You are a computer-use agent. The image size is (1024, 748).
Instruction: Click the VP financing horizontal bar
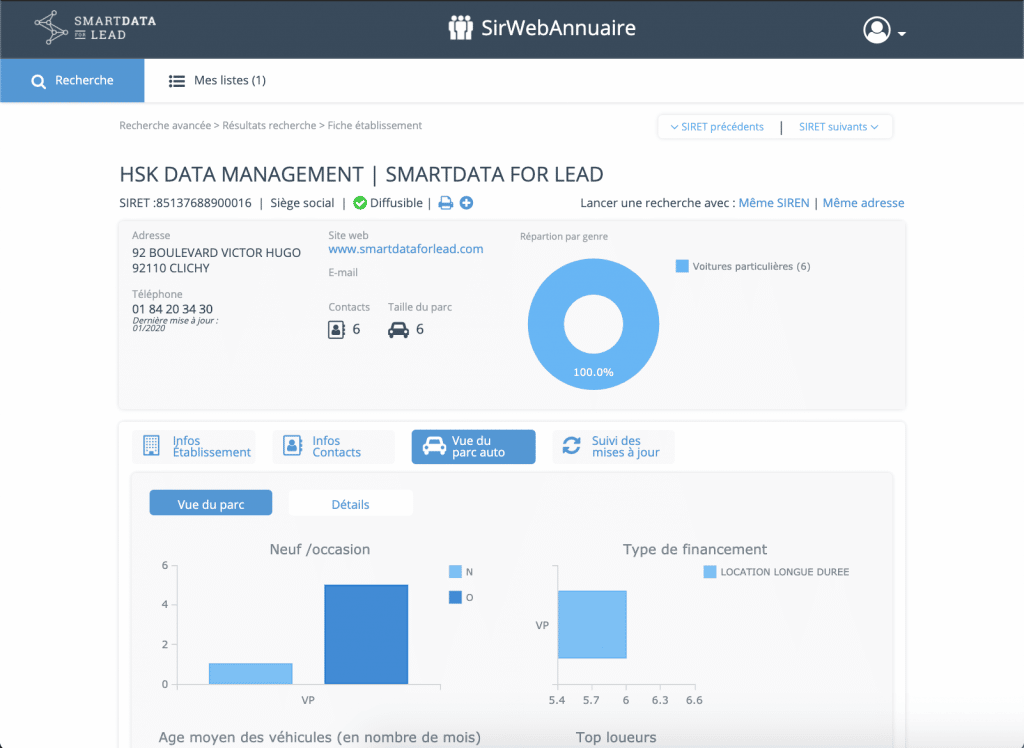pos(592,625)
